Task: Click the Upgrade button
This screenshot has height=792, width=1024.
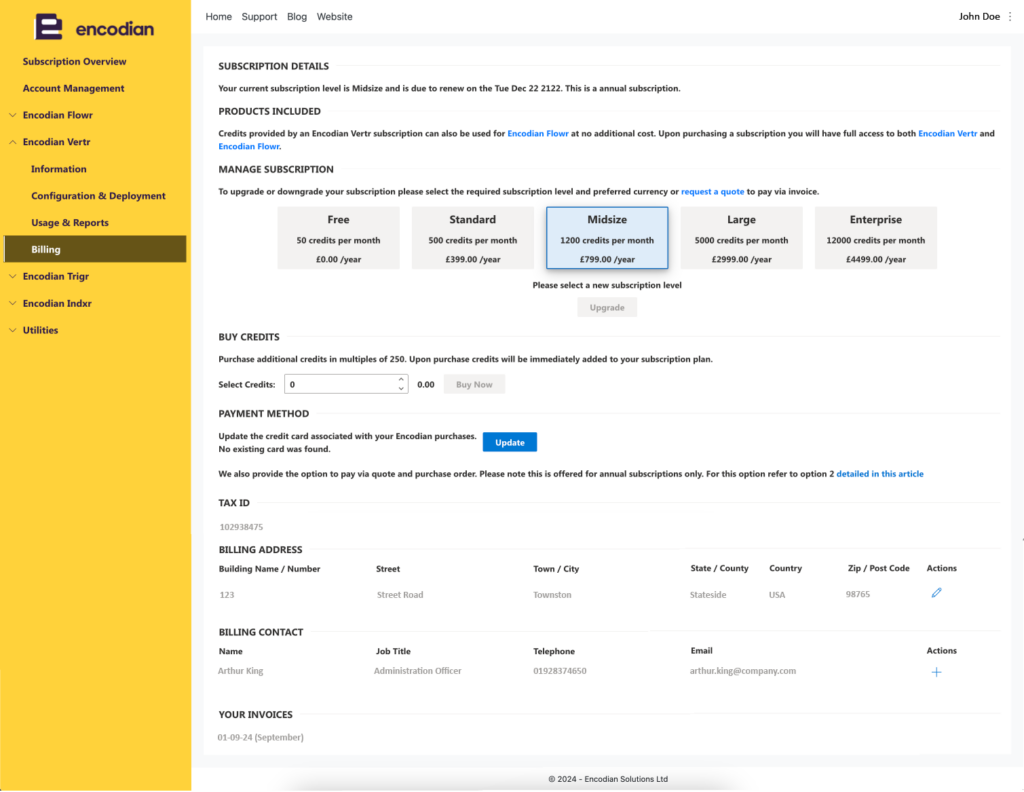Action: pos(606,307)
